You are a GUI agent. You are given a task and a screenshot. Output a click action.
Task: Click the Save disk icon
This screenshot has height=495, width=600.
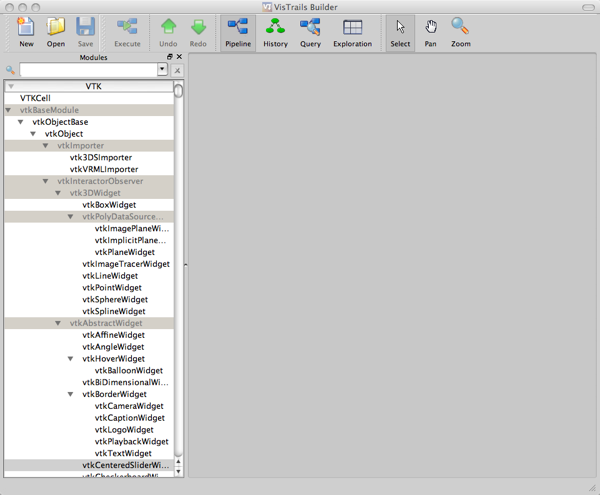[x=85, y=32]
